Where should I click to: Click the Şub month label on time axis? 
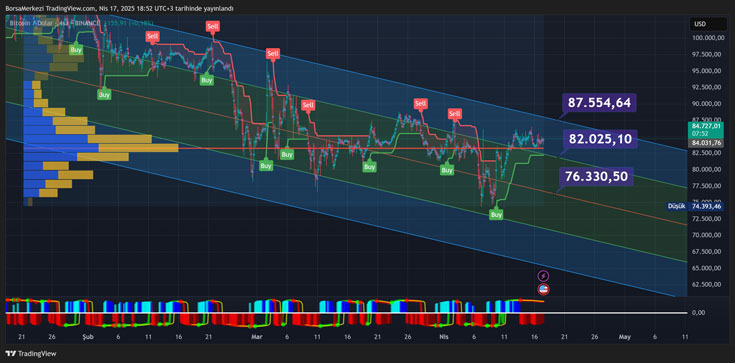coord(88,337)
